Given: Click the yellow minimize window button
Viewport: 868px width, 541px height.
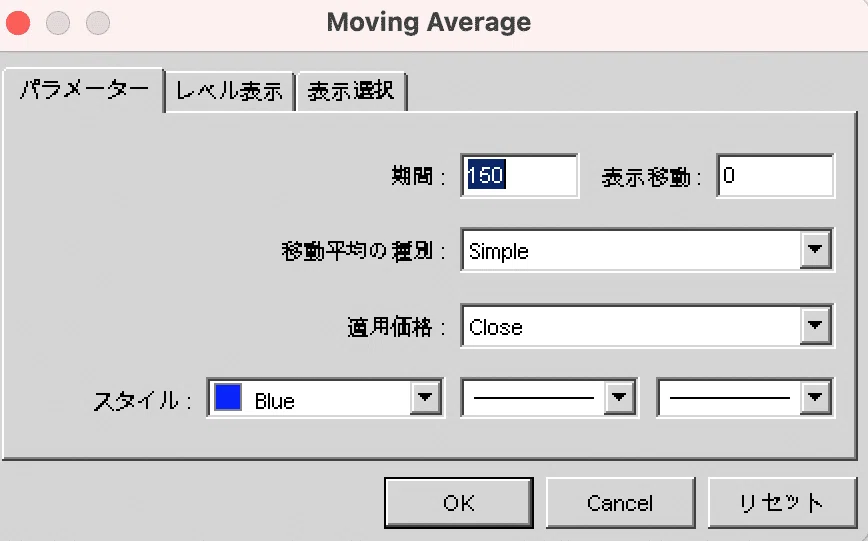Looking at the screenshot, I should pos(58,22).
